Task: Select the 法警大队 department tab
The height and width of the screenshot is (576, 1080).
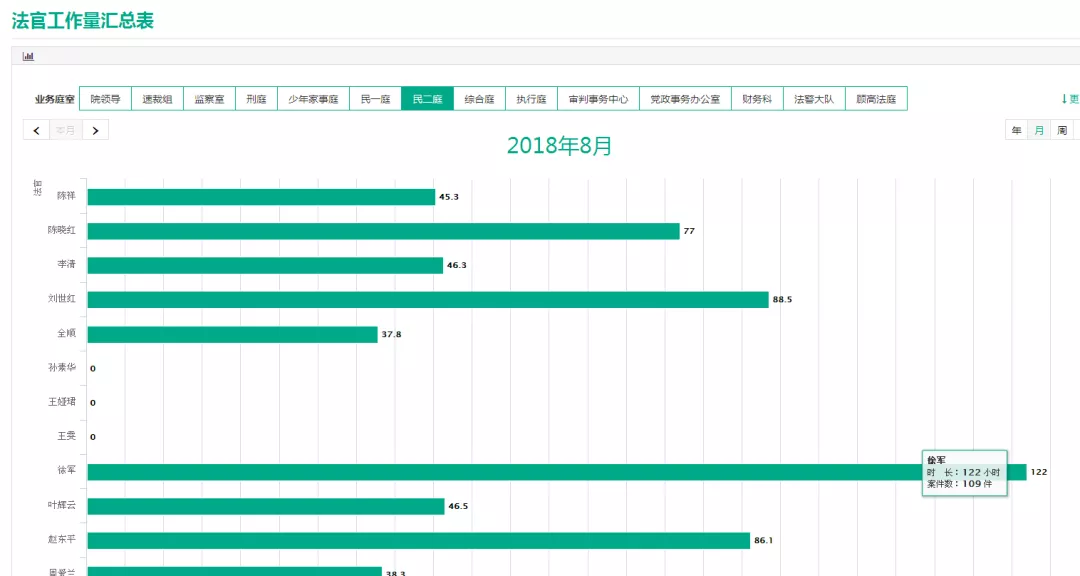Action: point(814,99)
